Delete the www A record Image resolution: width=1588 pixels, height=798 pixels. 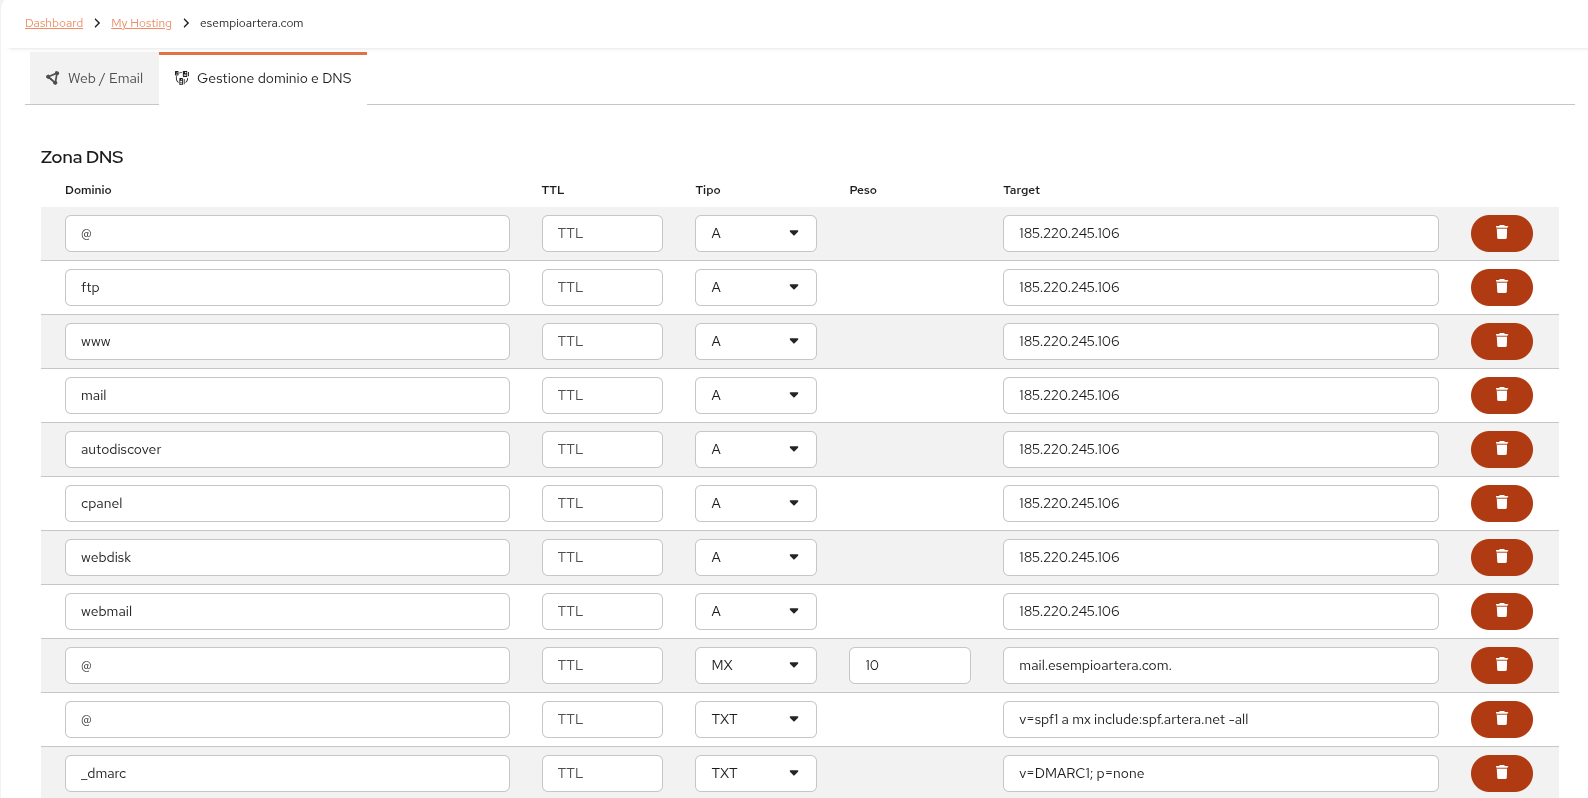[x=1501, y=341]
